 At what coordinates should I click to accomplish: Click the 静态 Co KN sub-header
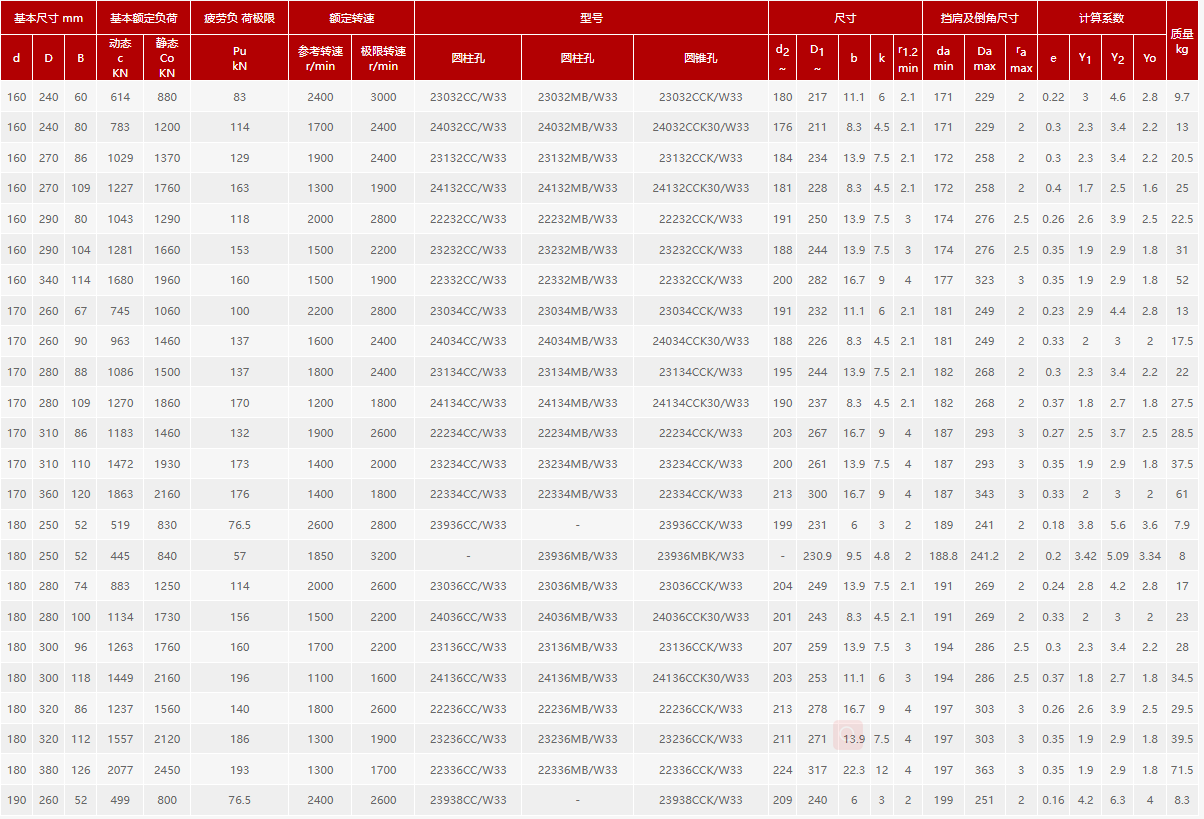[167, 58]
